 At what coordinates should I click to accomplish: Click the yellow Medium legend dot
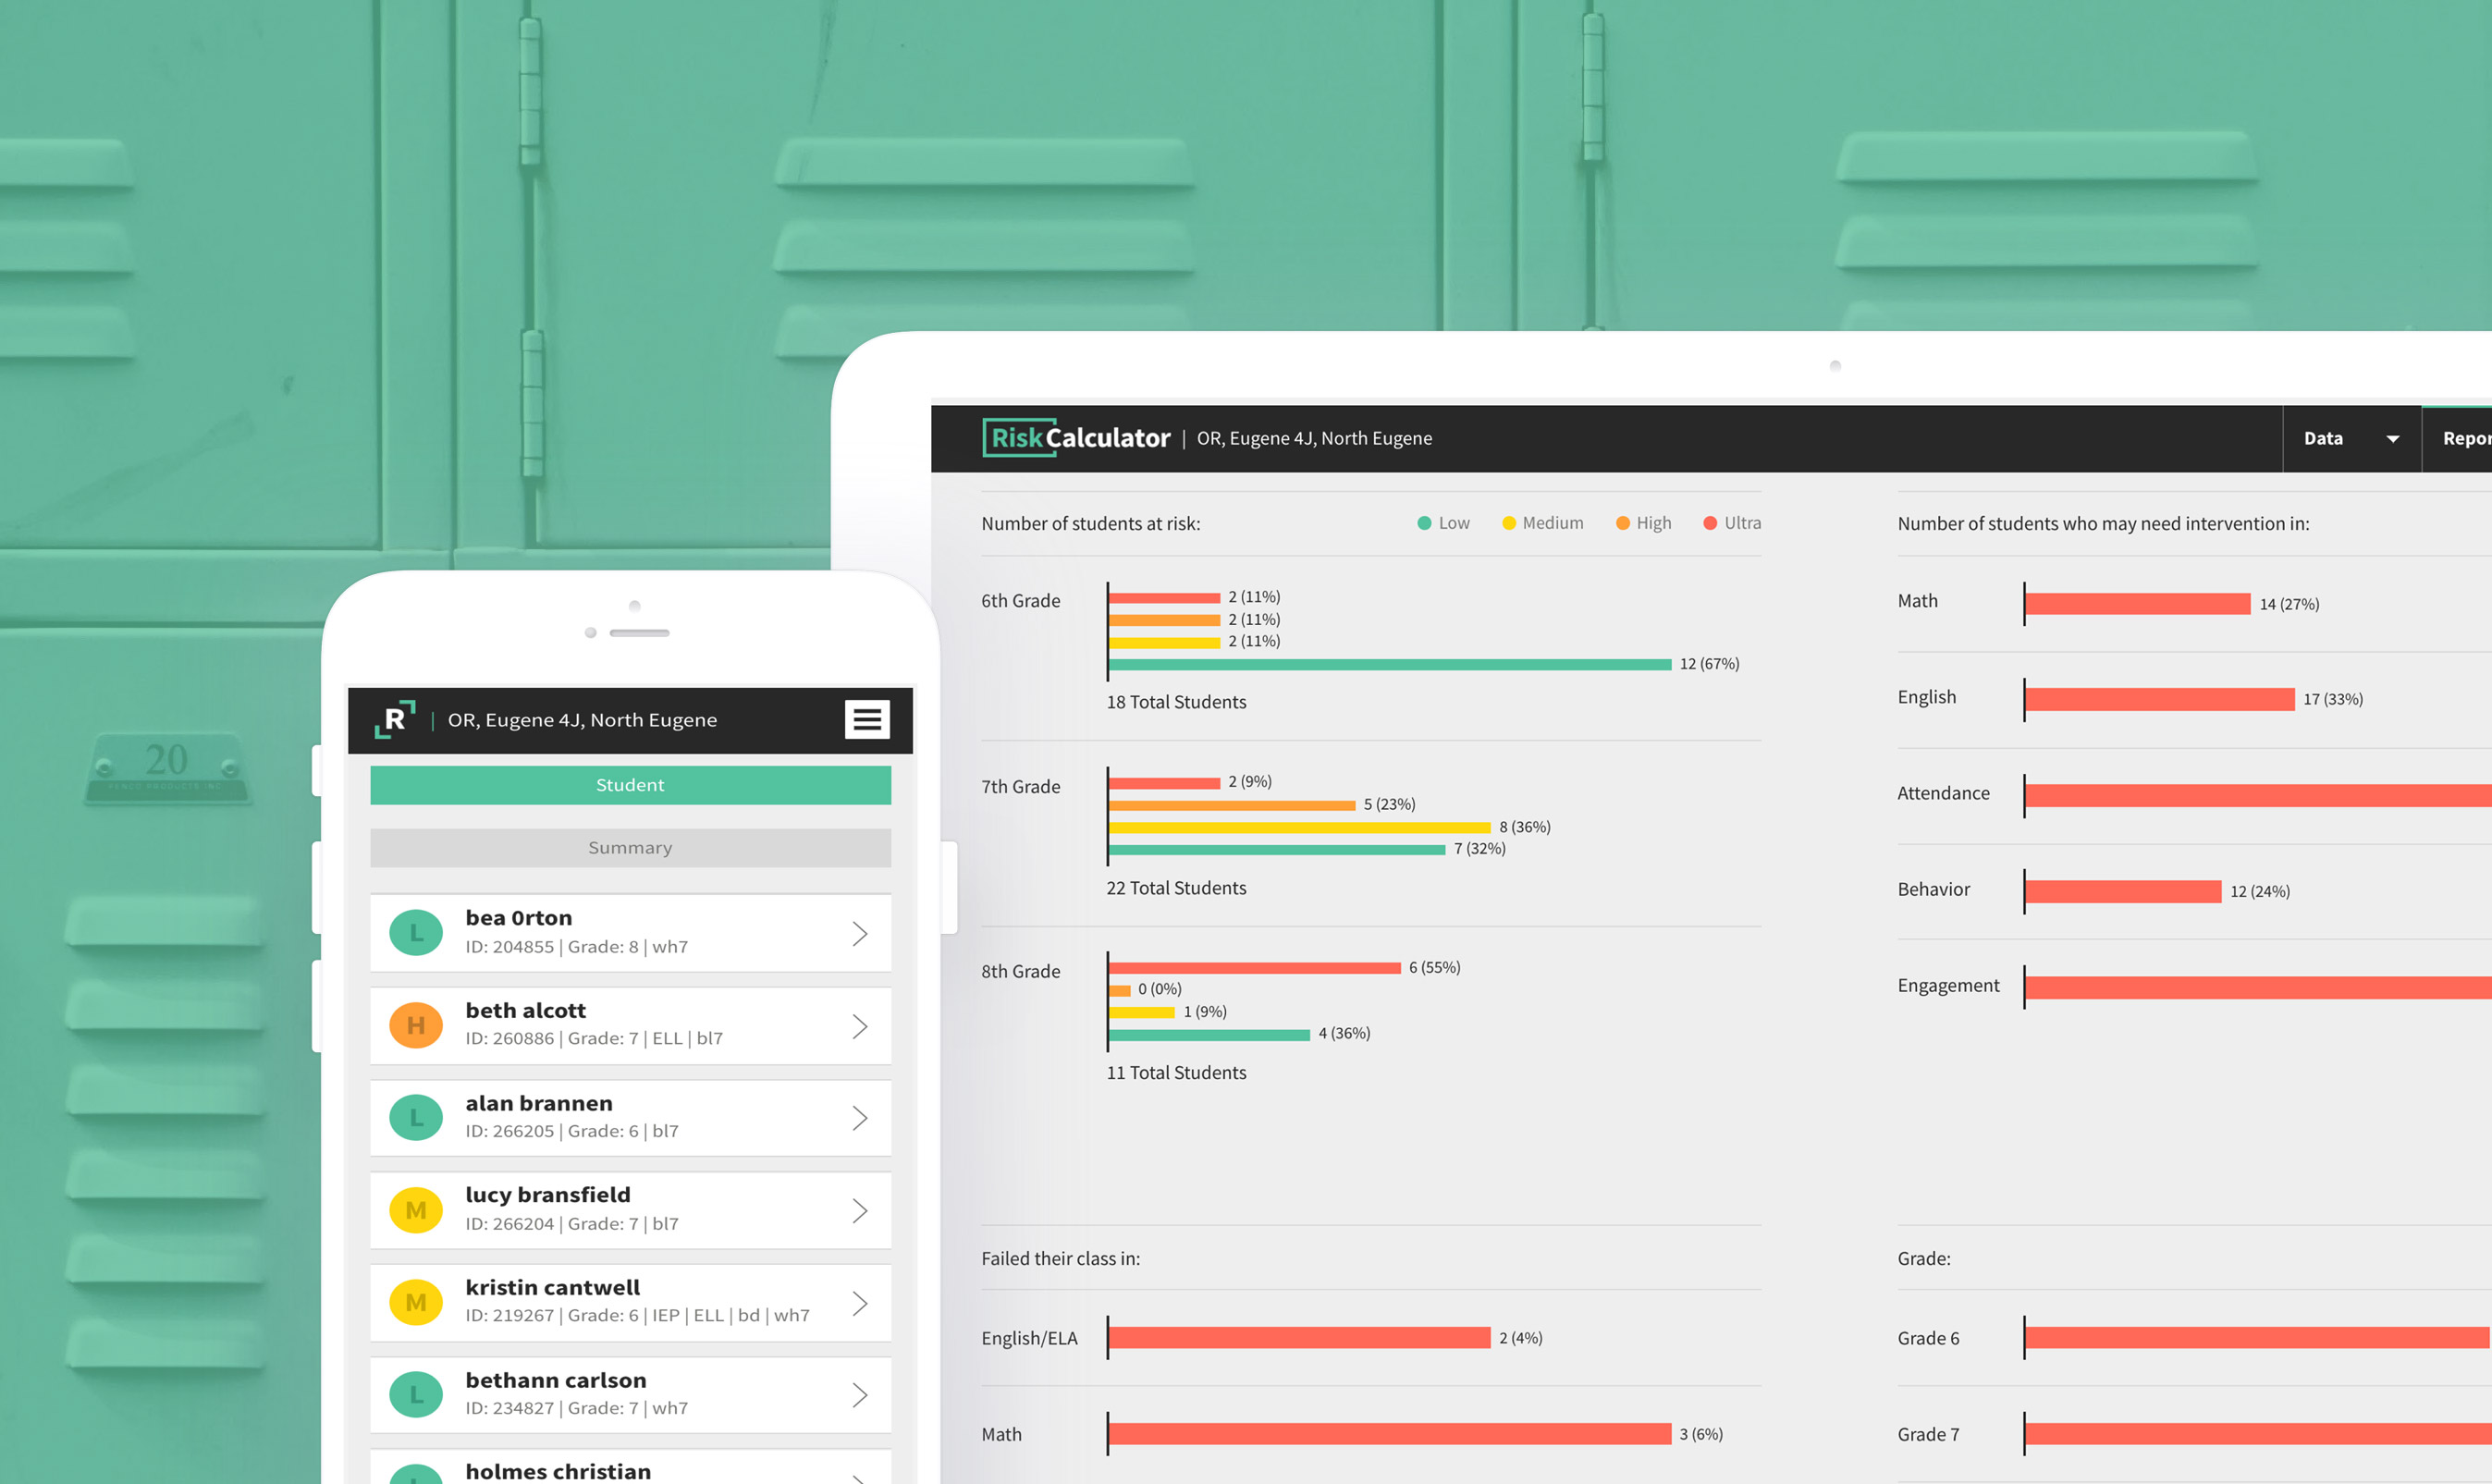point(1509,523)
